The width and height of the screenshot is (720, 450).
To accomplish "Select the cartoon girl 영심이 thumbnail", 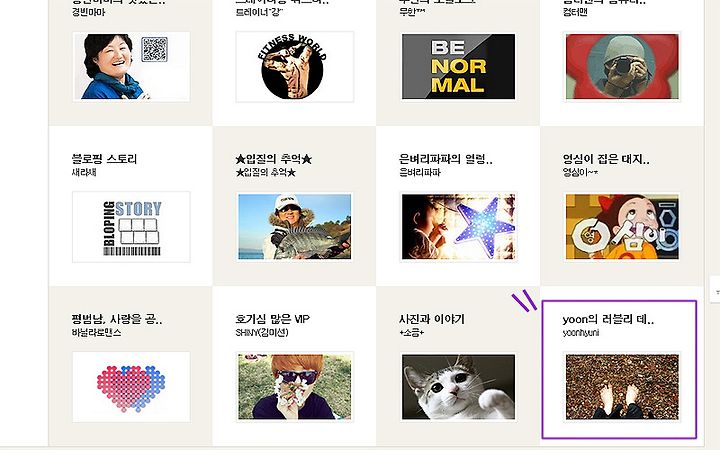I will click(622, 227).
